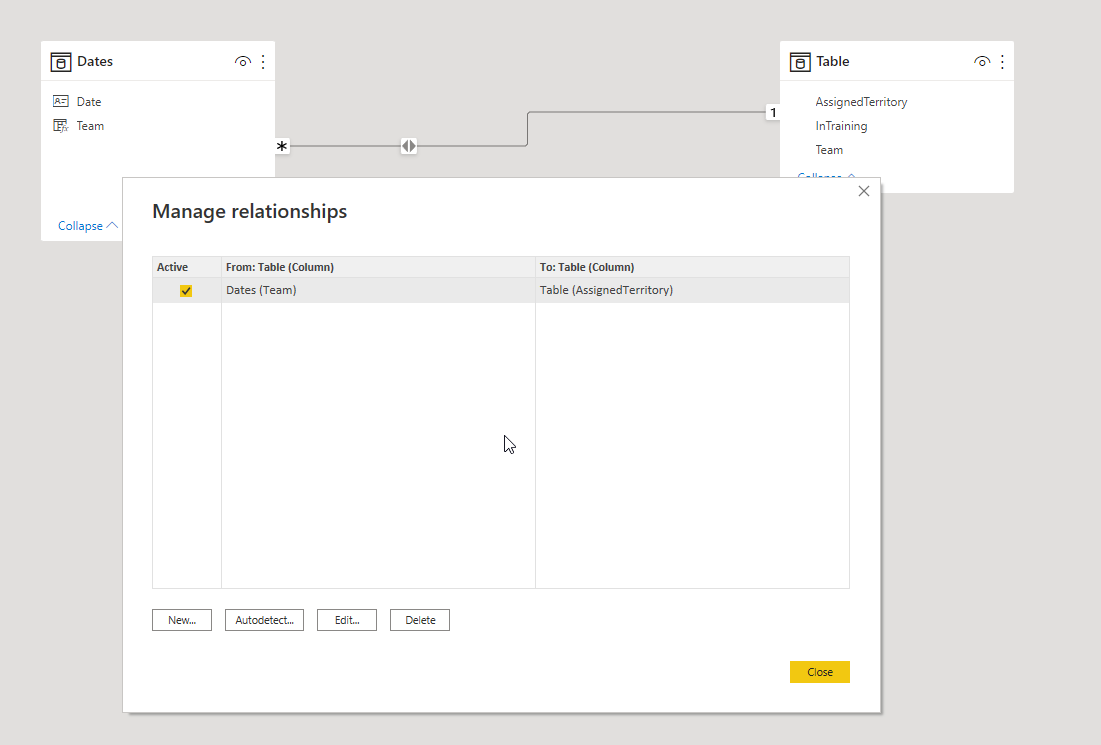Image resolution: width=1101 pixels, height=745 pixels.
Task: Click the calculated column icon beside Team
Action: click(x=61, y=126)
